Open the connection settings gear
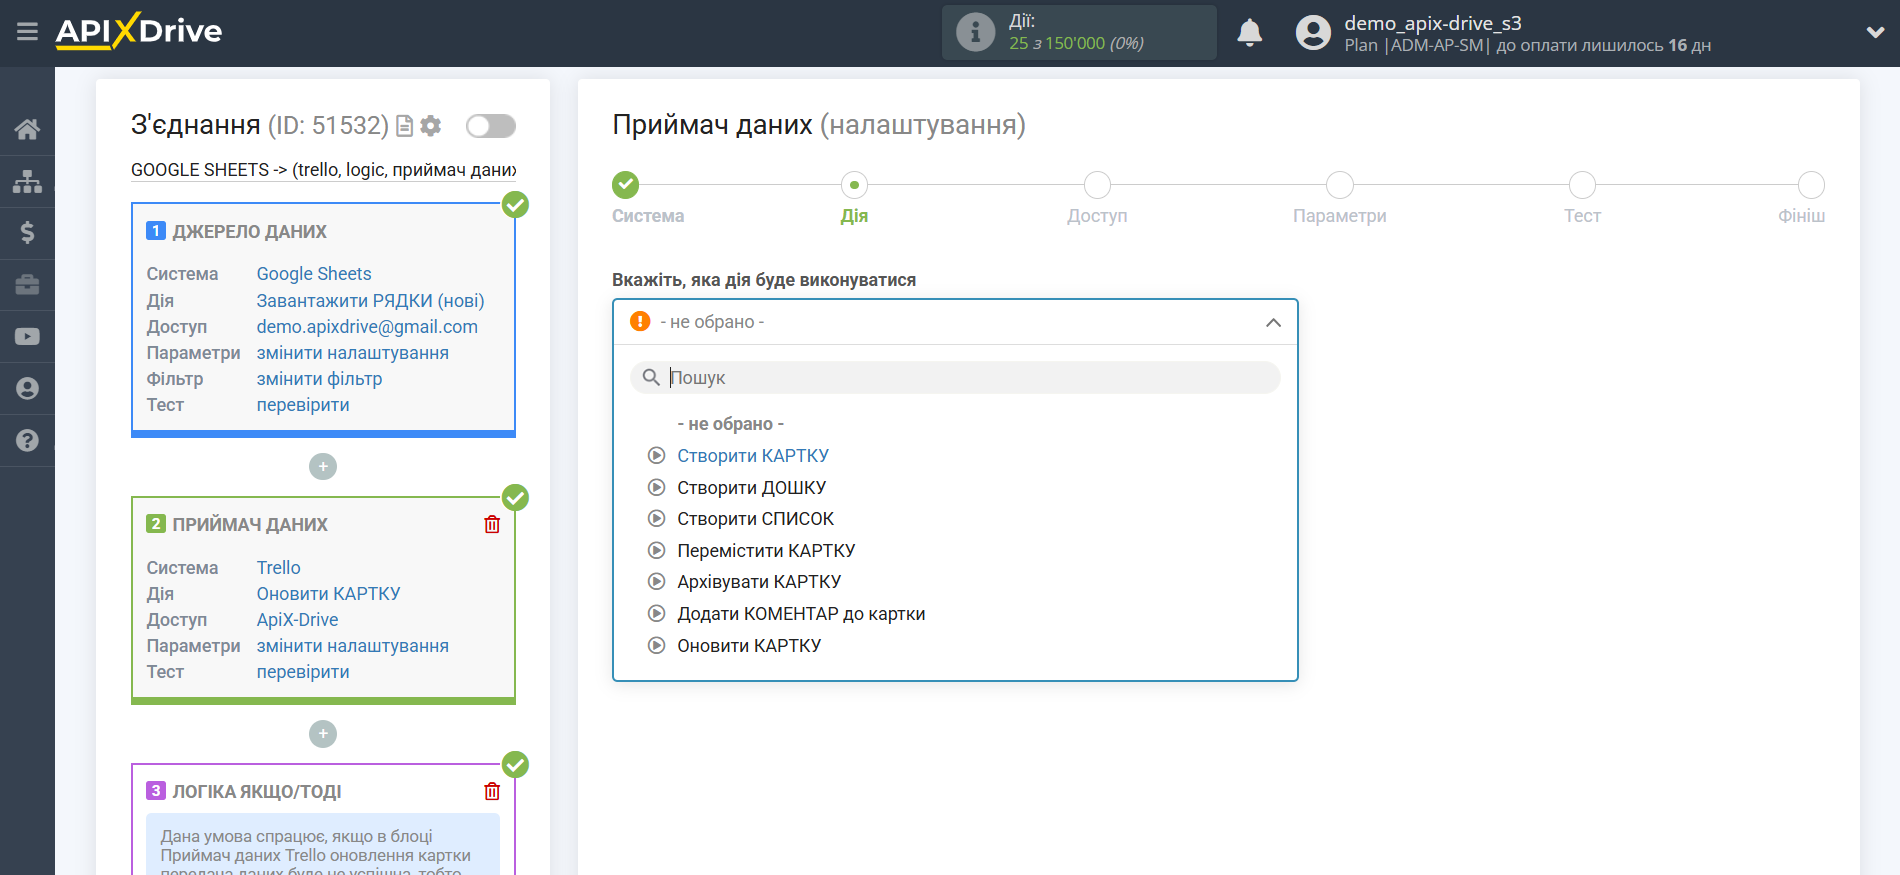This screenshot has width=1900, height=875. [431, 126]
